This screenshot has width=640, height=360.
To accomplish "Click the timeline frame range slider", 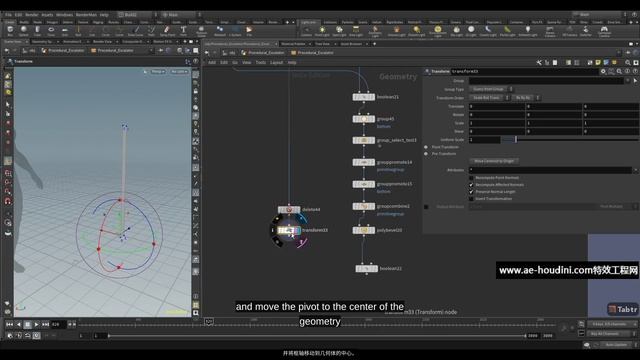I will (x=317, y=336).
